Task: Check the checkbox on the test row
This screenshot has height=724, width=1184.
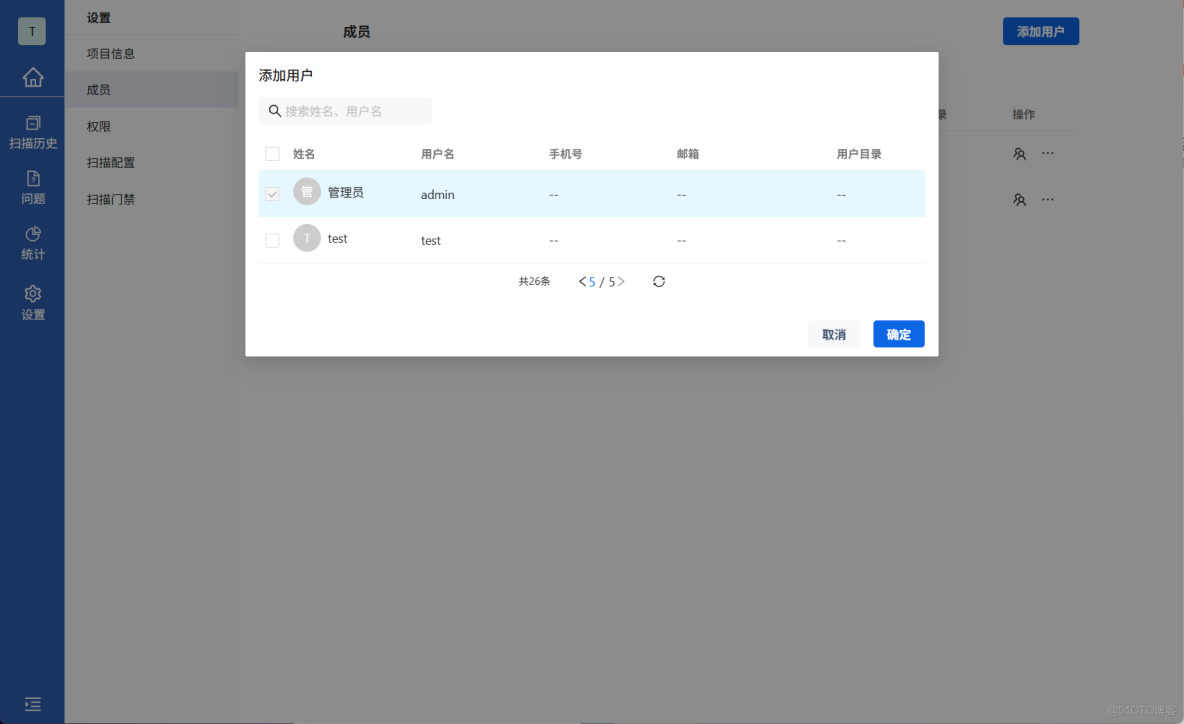Action: (272, 238)
